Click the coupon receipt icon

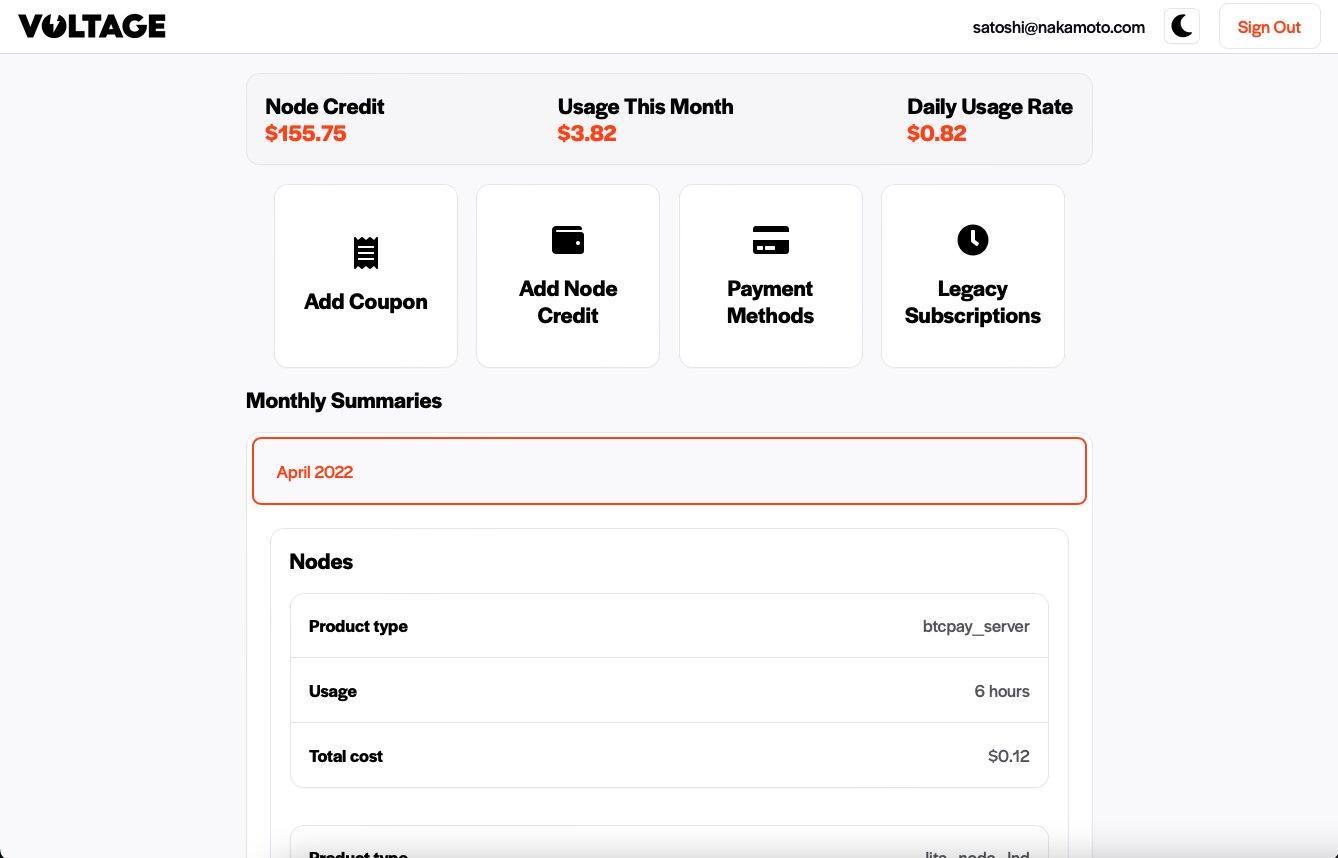tap(366, 253)
